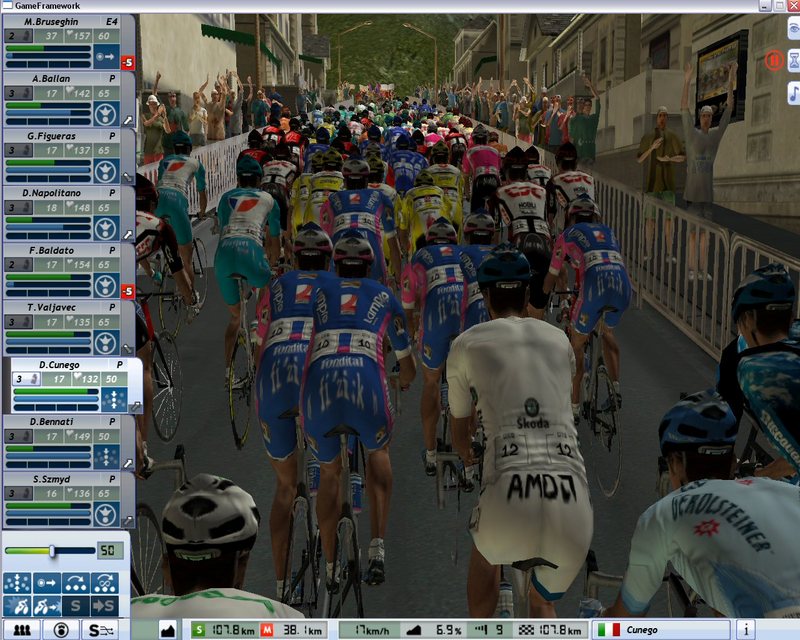
Task: Open the stage profile mountain icon
Action: (168, 630)
